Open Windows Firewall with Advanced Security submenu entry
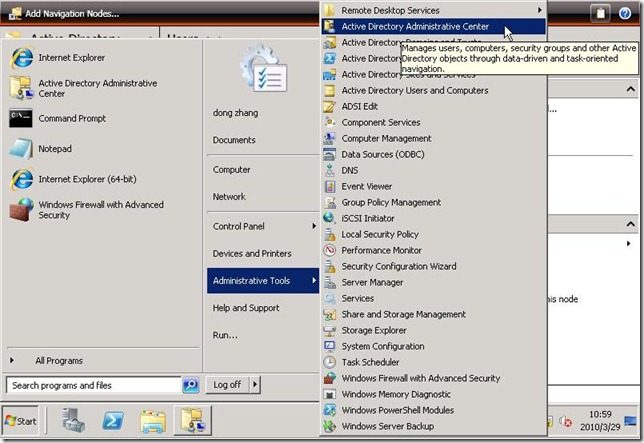Screen dimensions: 644x443 (434, 378)
